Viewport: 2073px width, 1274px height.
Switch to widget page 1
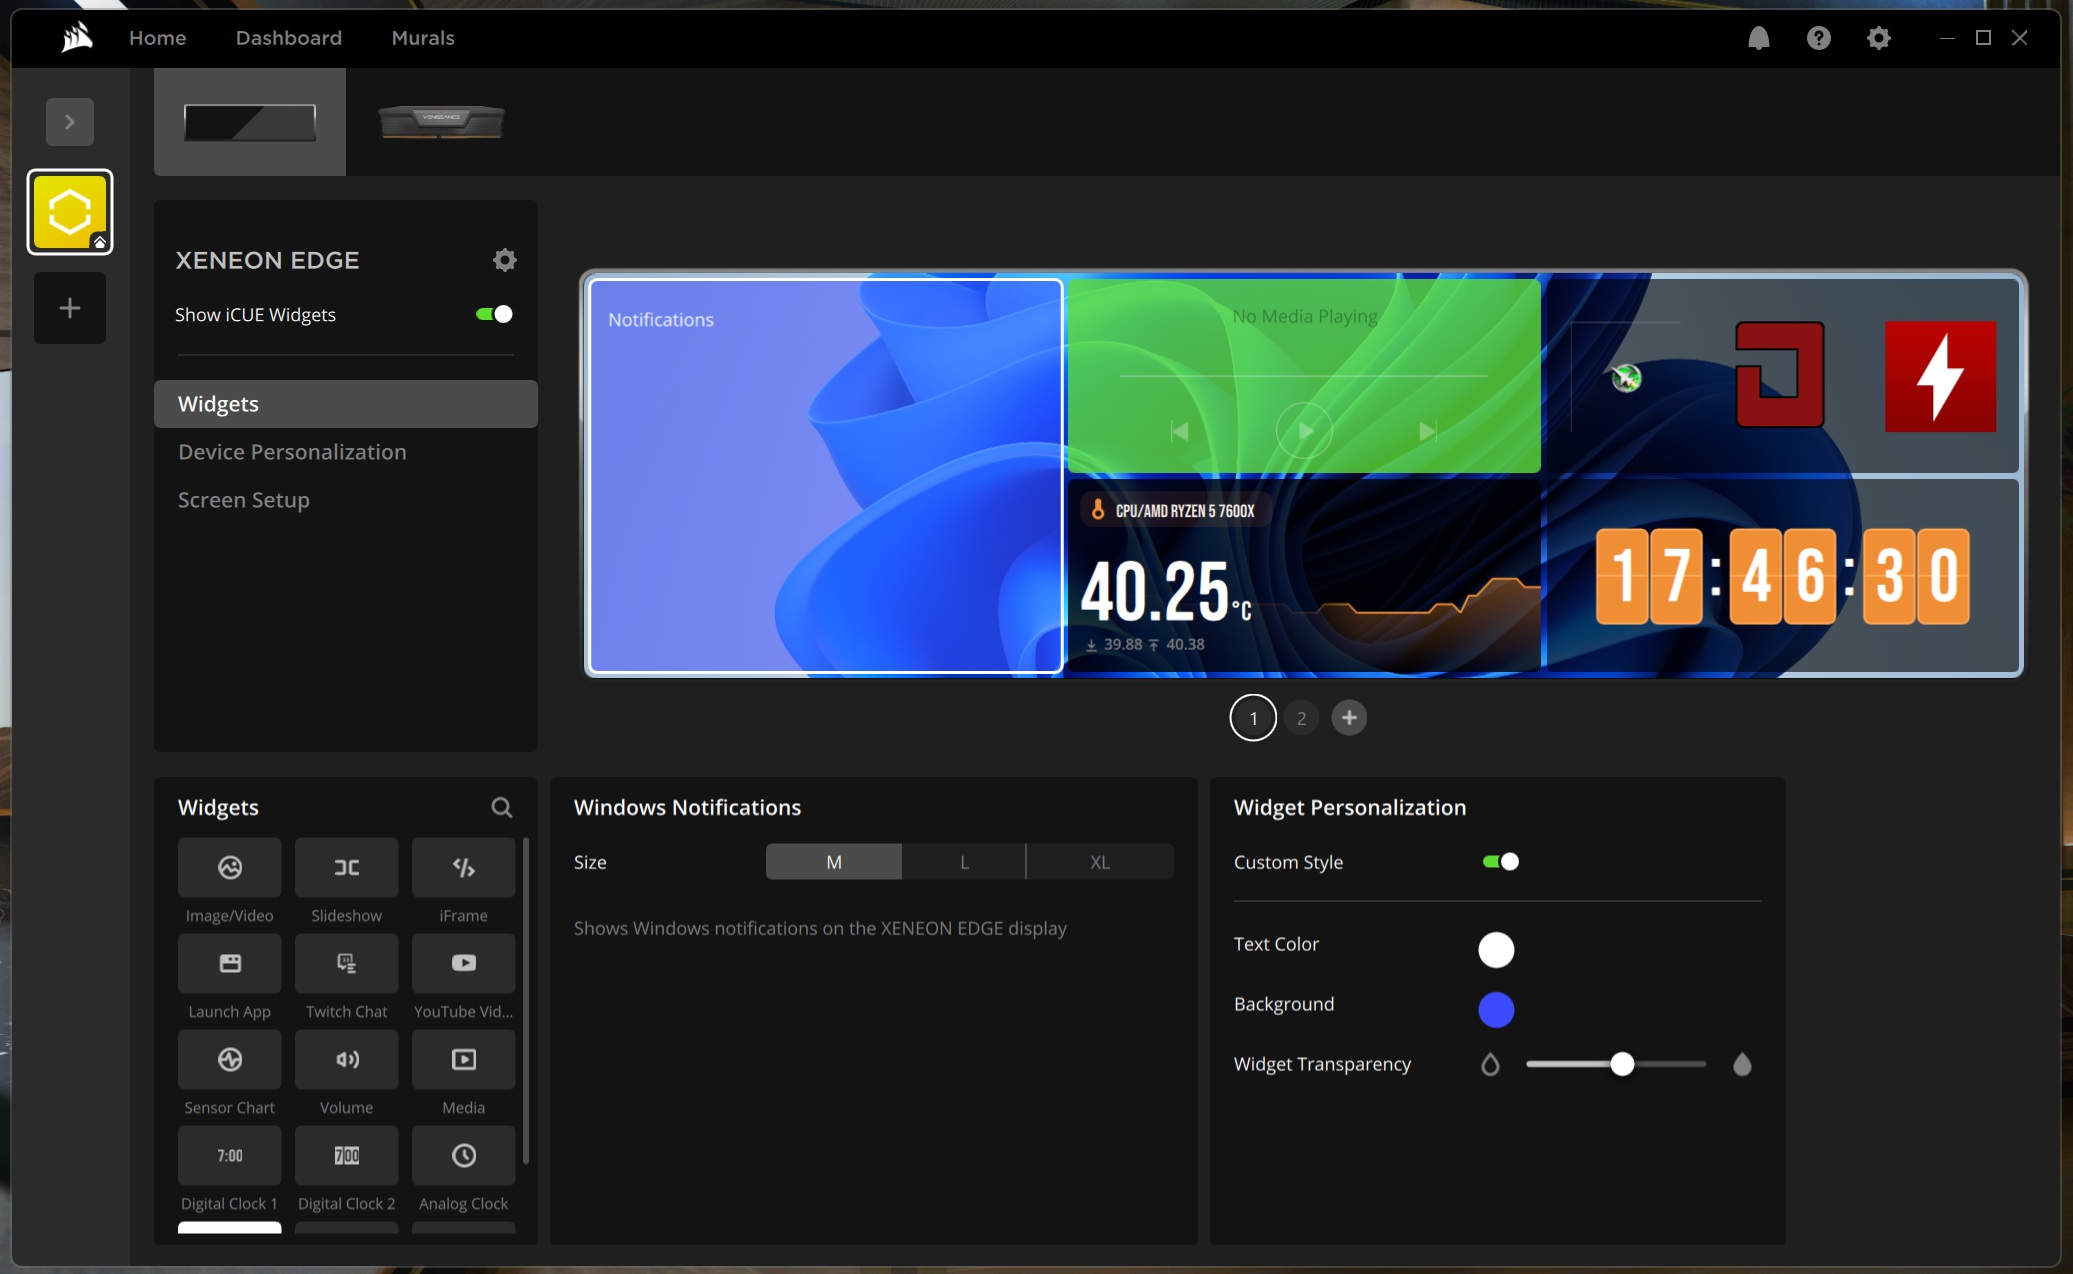1253,718
